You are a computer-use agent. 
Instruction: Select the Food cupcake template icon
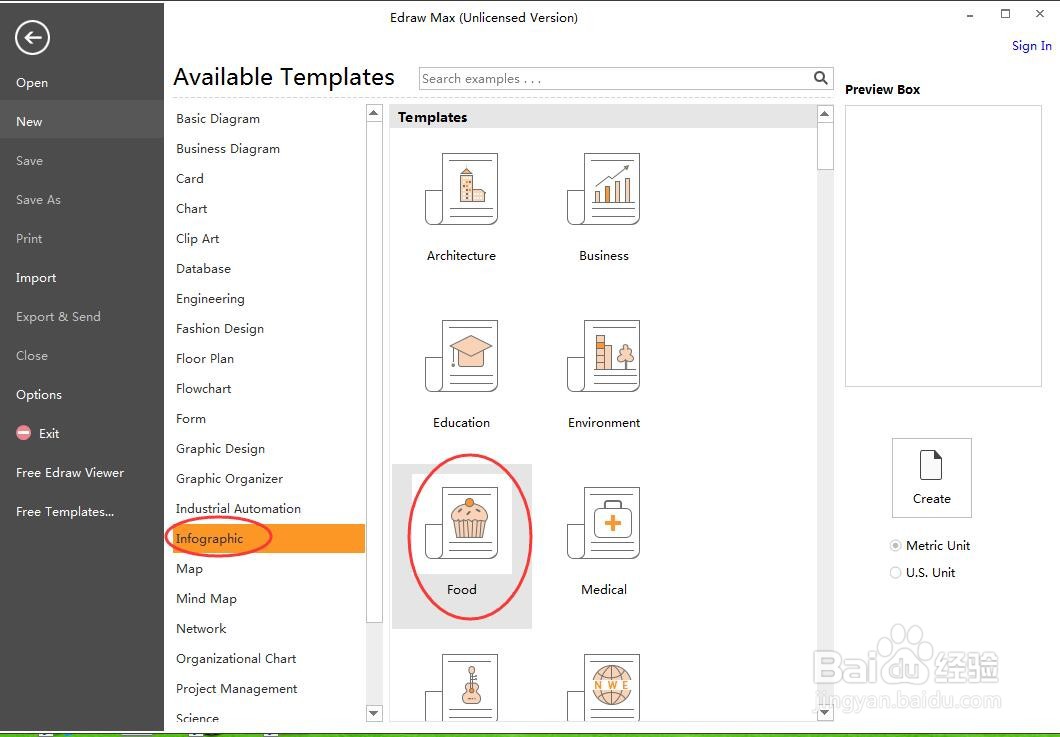[462, 523]
